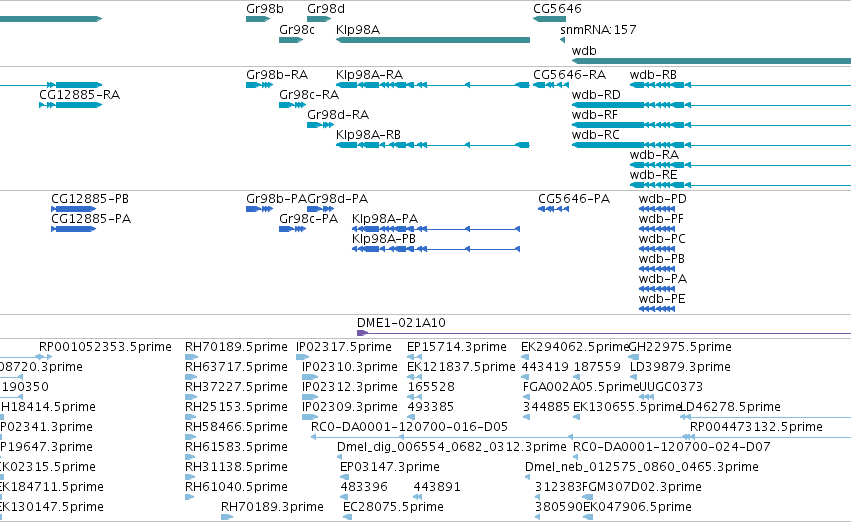Screen dimensions: 851x522
Task: Click the wdb-PE protein label
Action: [x=662, y=299]
